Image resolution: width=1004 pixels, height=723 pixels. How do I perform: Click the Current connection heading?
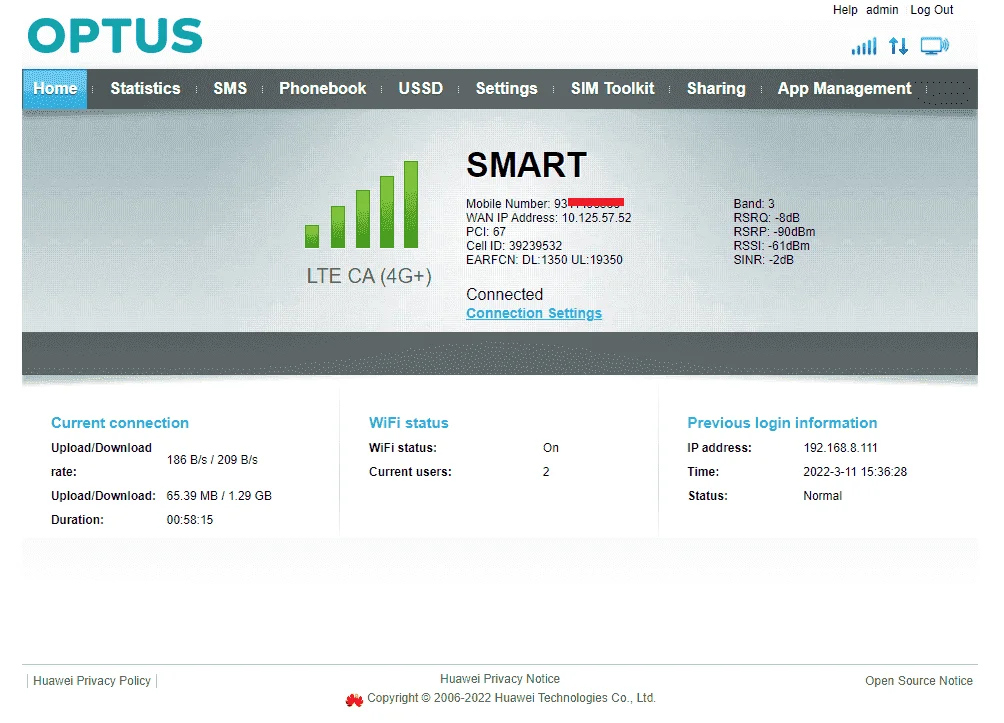tap(120, 423)
